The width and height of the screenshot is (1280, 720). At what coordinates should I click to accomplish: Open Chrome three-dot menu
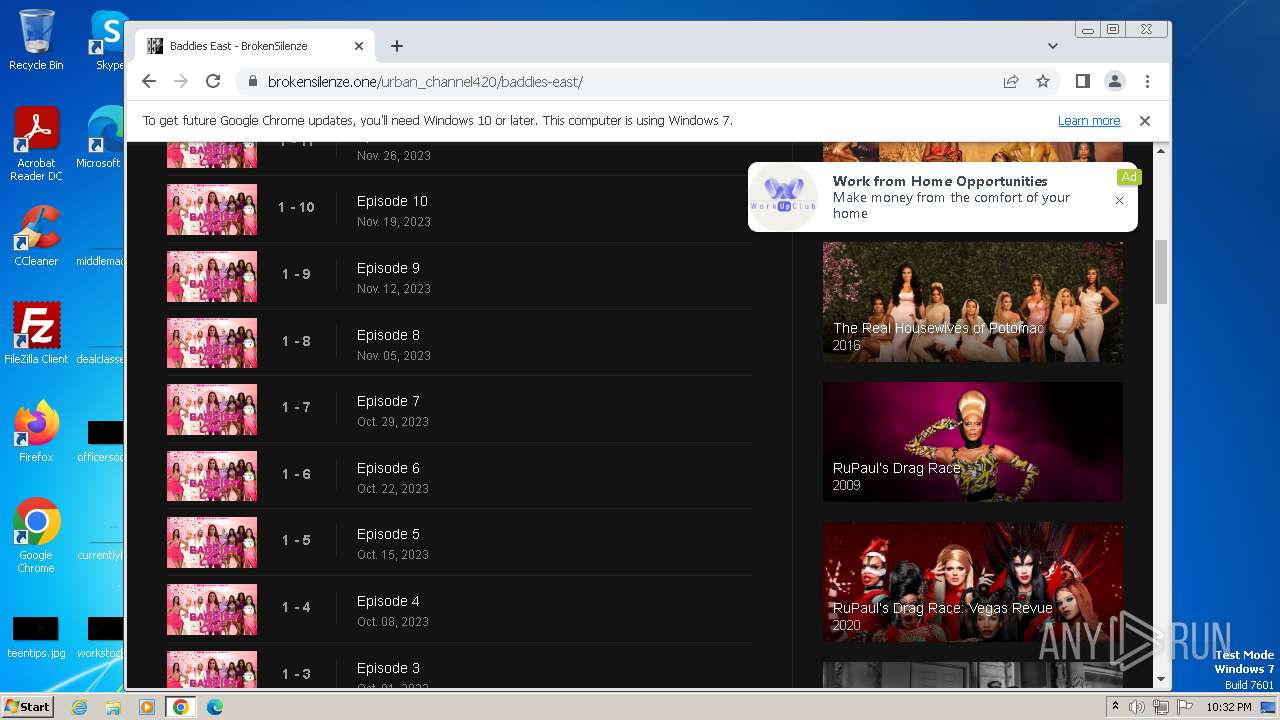click(x=1147, y=81)
